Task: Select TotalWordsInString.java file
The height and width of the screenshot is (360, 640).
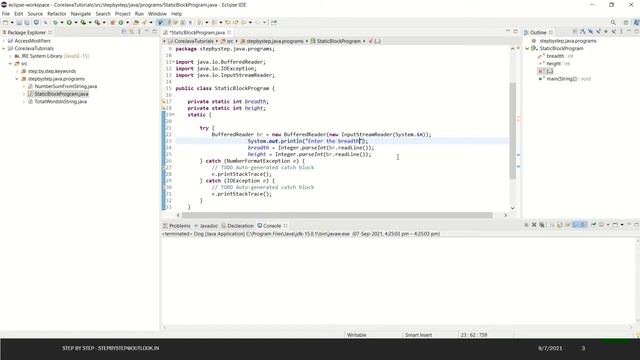Action: coord(60,101)
